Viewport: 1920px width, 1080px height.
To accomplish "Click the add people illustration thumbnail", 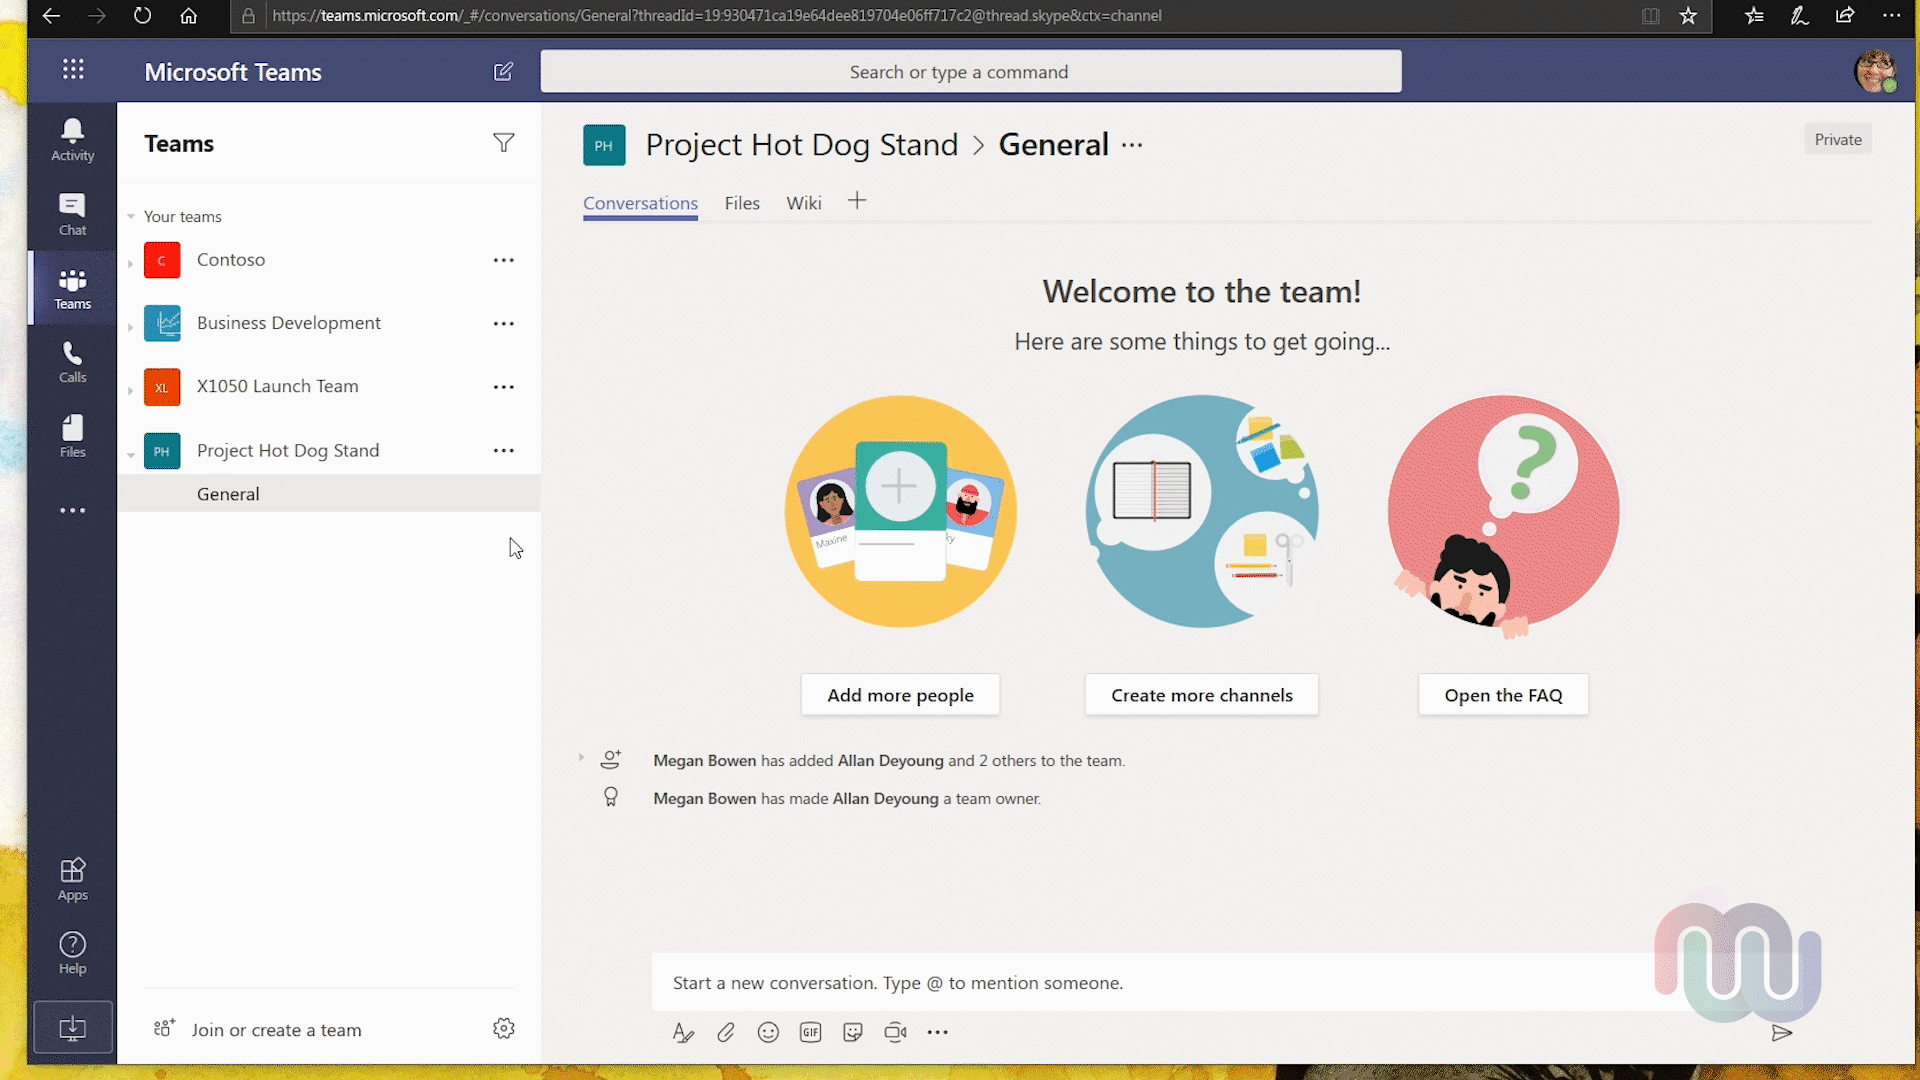I will pyautogui.click(x=900, y=511).
